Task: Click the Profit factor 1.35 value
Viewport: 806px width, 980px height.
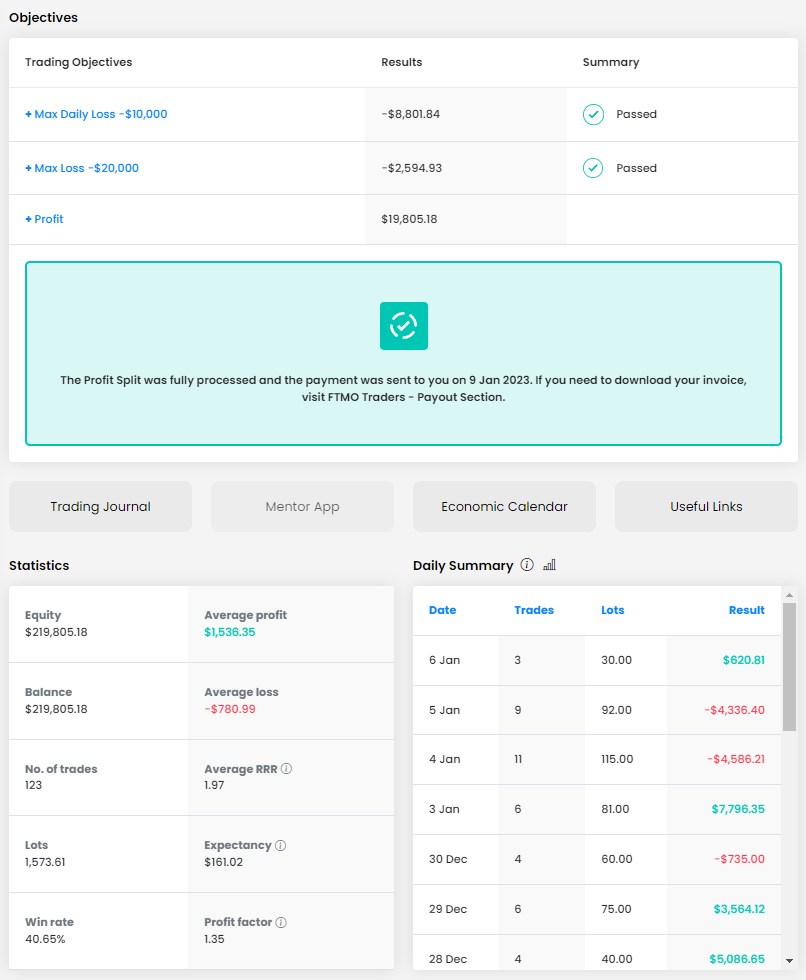Action: click(x=214, y=939)
